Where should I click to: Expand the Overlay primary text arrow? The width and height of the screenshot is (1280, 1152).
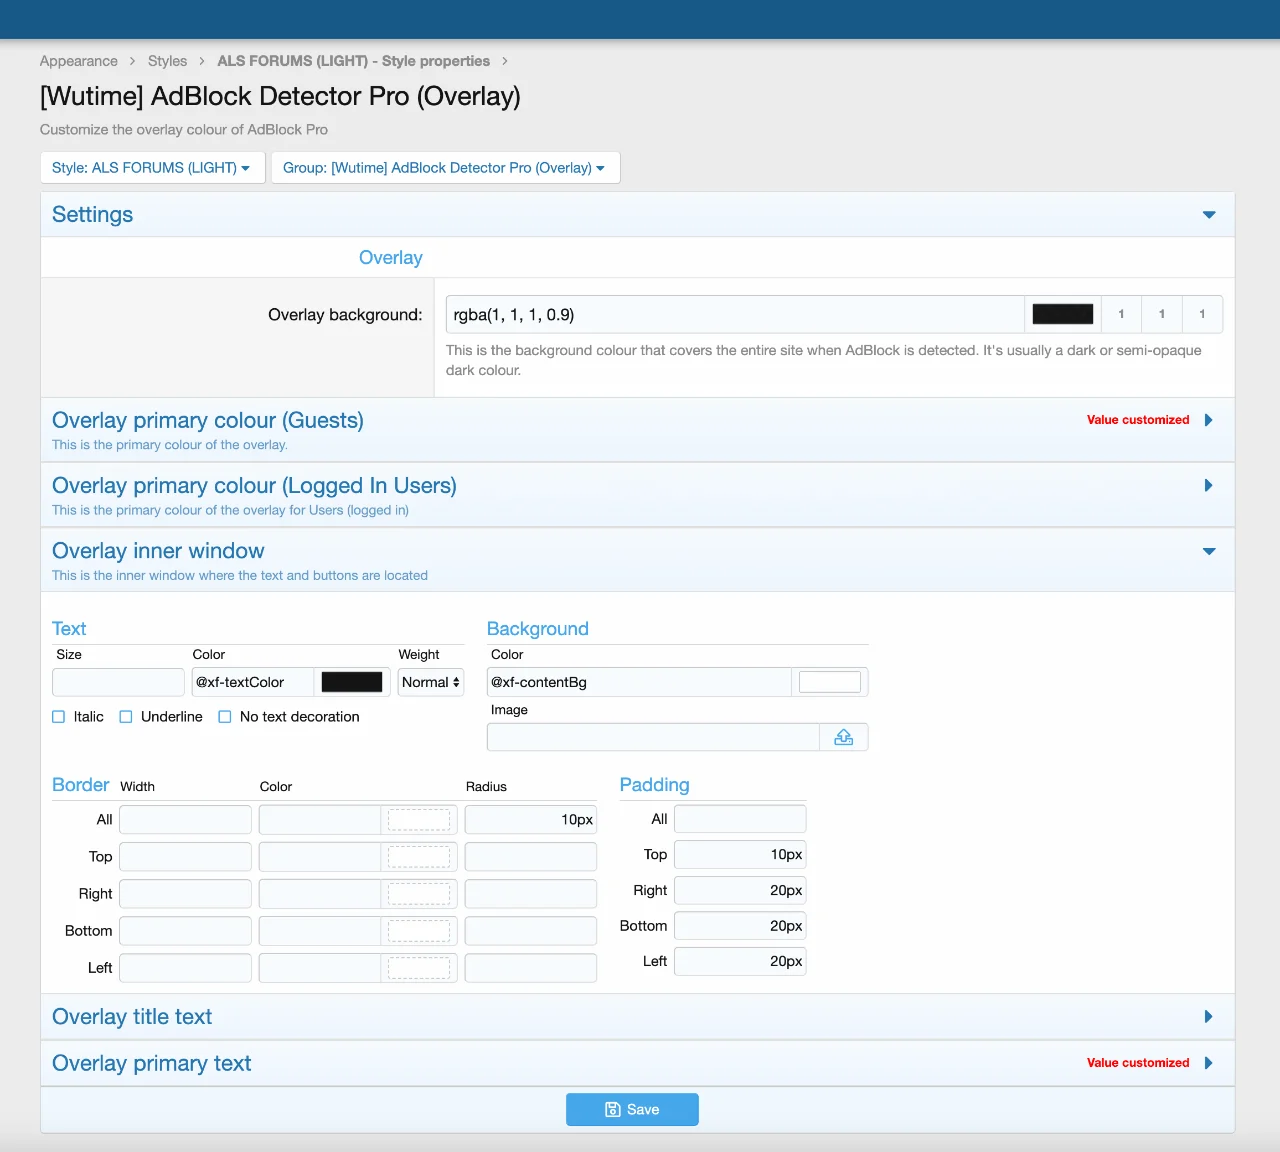[1208, 1063]
